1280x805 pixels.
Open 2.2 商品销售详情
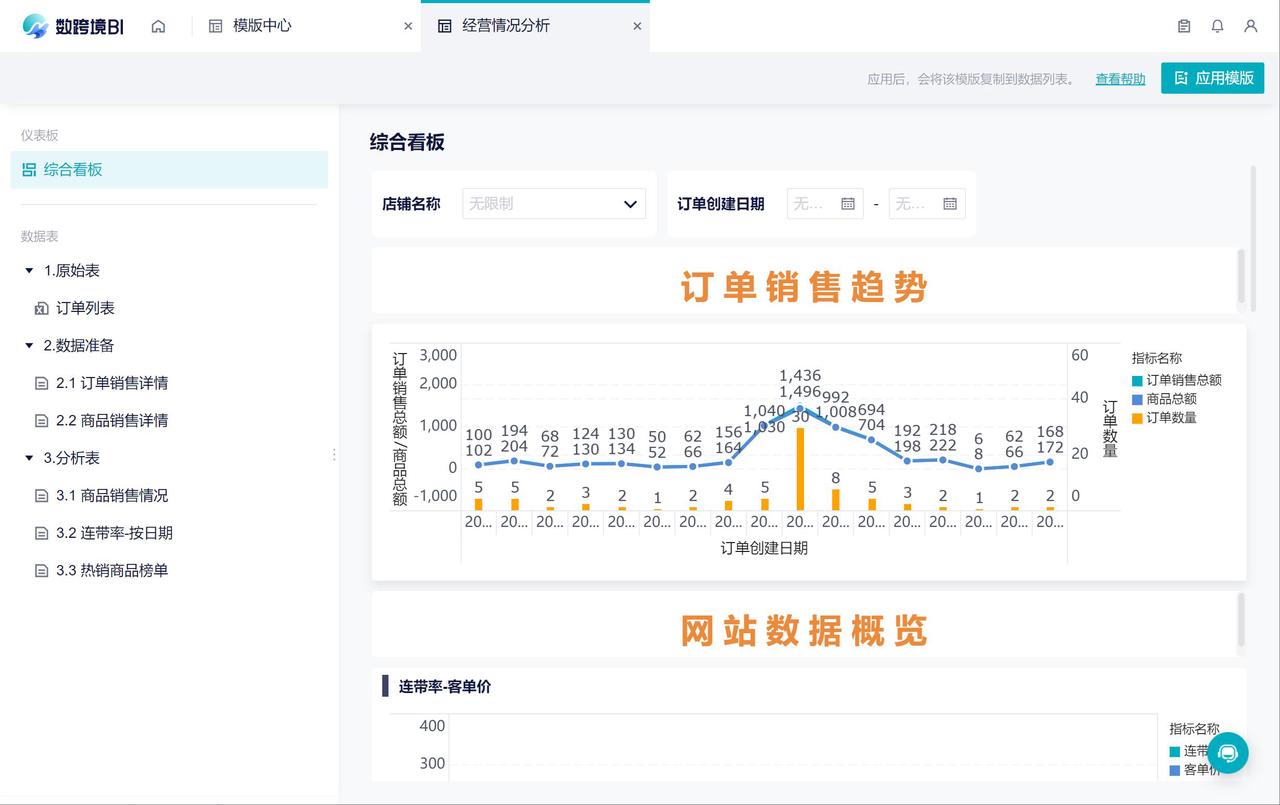tap(112, 421)
